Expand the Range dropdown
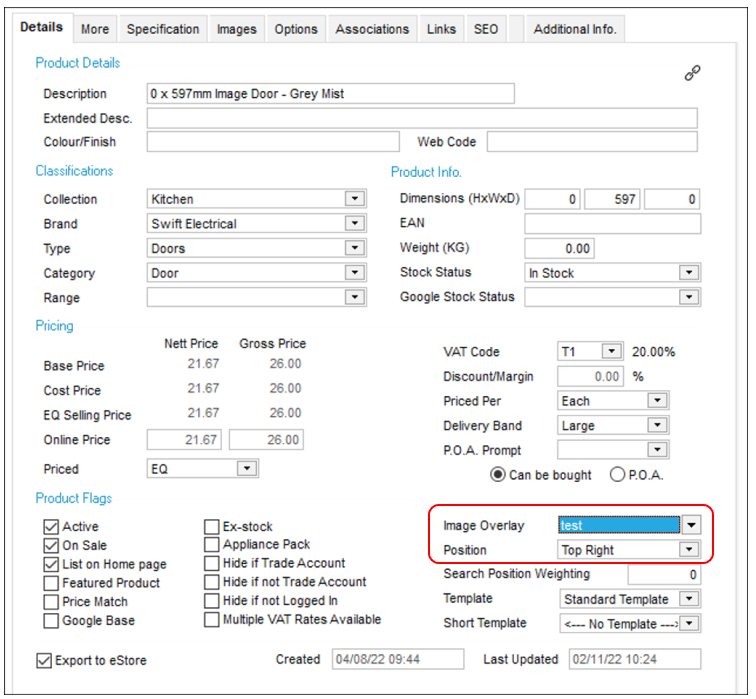Screen dimensions: 756x699 (355, 297)
